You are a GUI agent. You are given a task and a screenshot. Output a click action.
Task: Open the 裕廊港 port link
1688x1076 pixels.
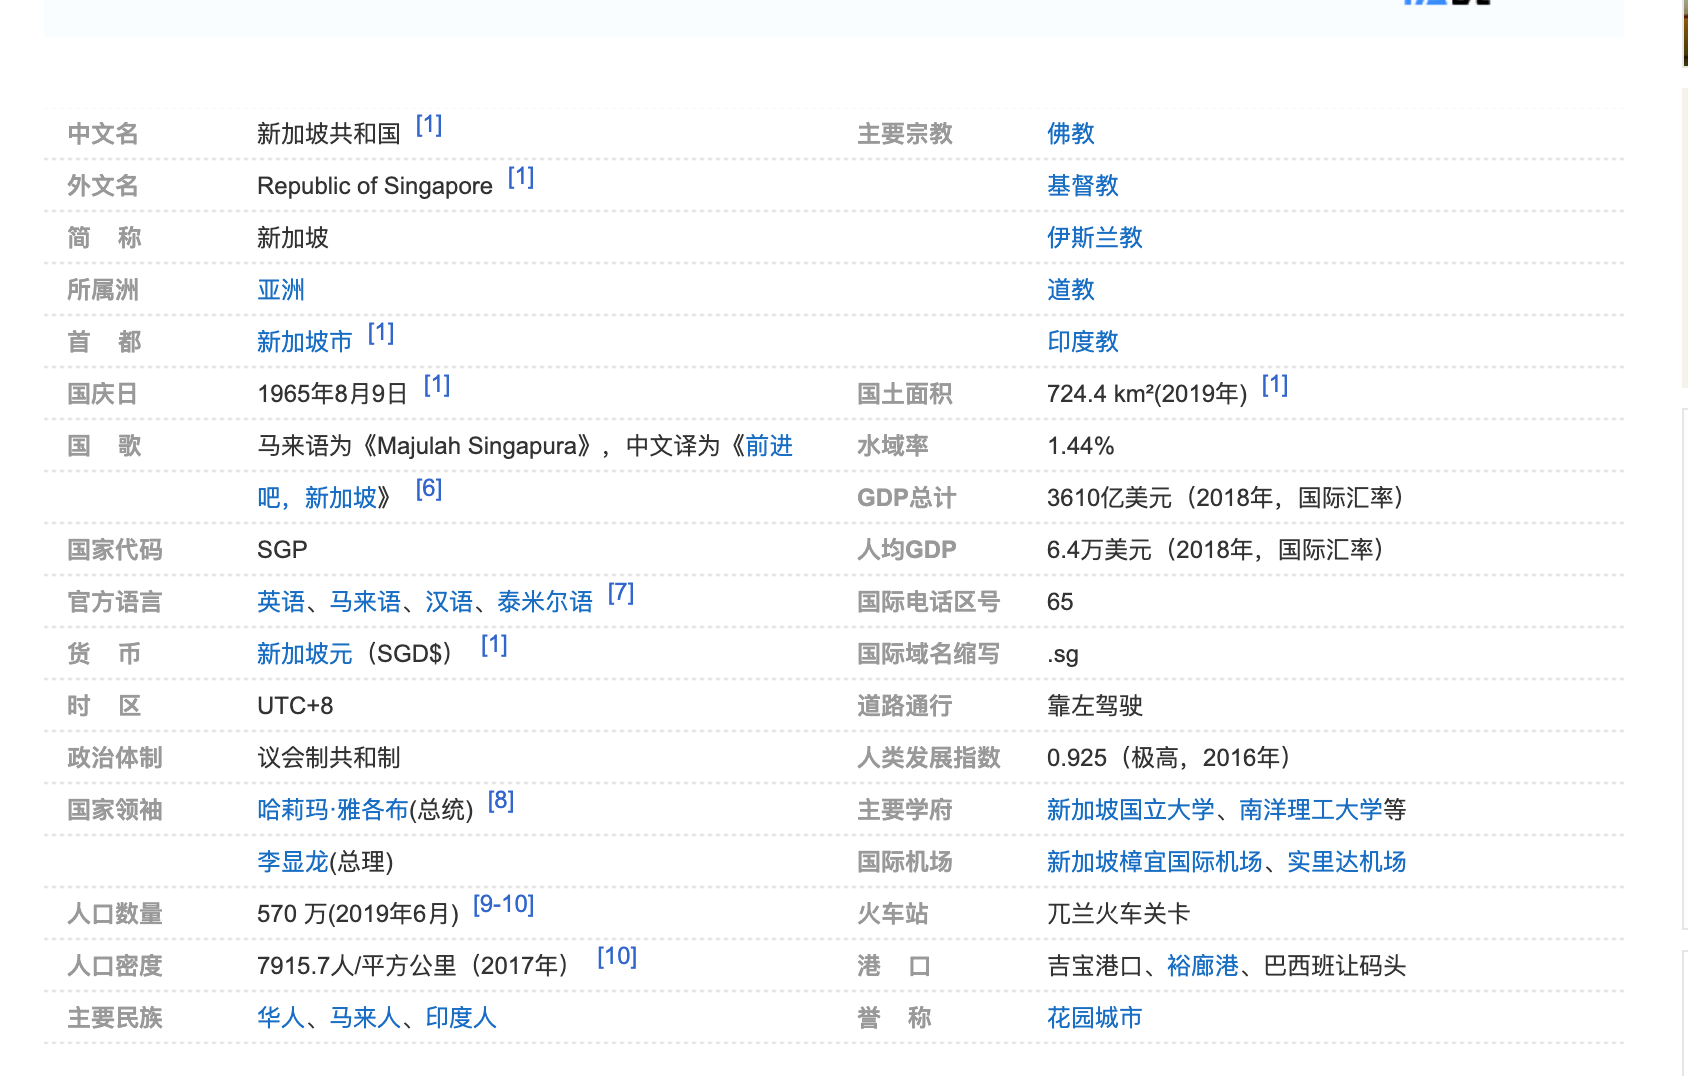[x=1202, y=966]
